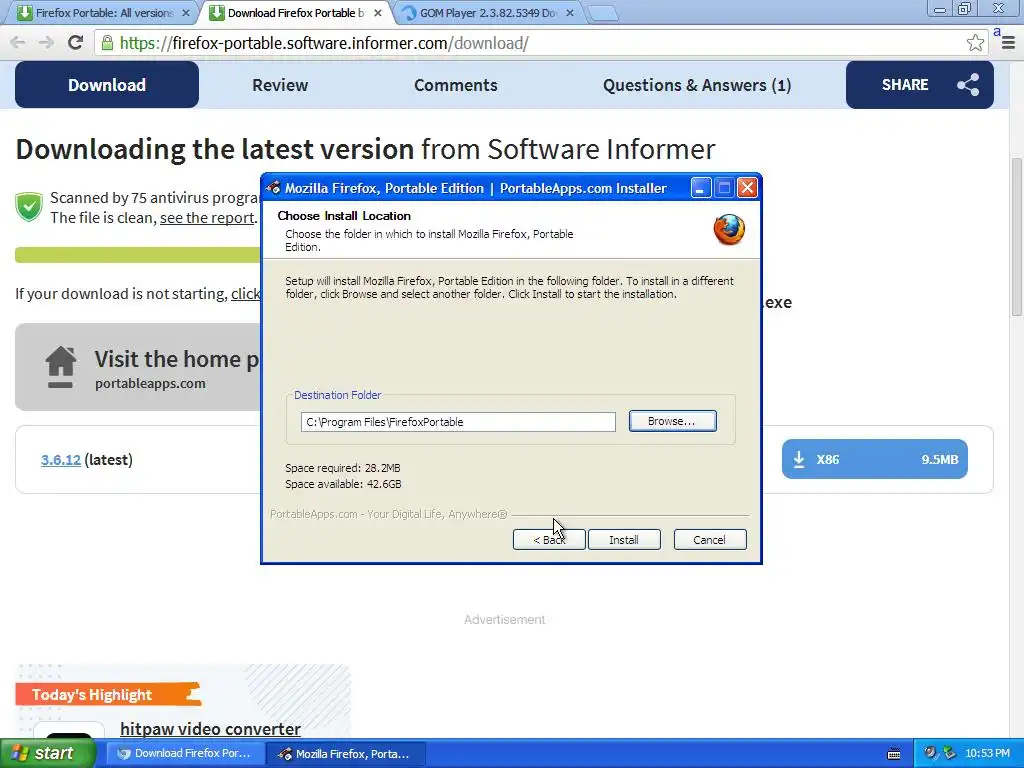Click the green download progress bar
The image size is (1024, 768).
138,255
